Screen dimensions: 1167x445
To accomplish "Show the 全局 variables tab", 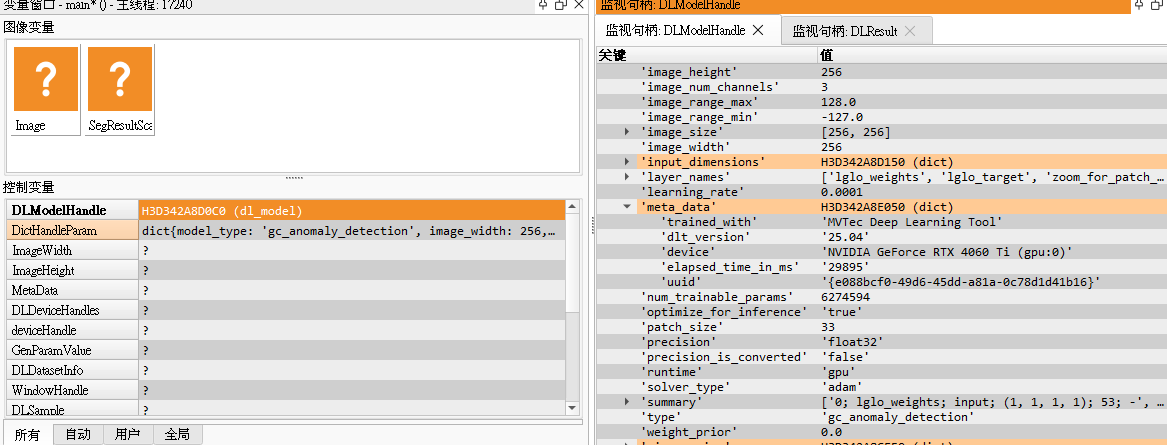I will coord(177,434).
